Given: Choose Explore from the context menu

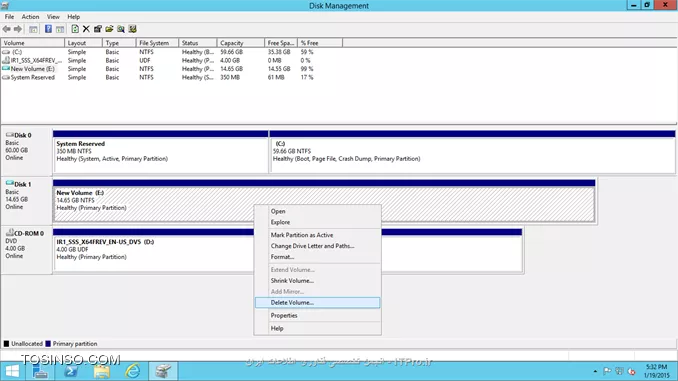Looking at the screenshot, I should [x=317, y=222].
